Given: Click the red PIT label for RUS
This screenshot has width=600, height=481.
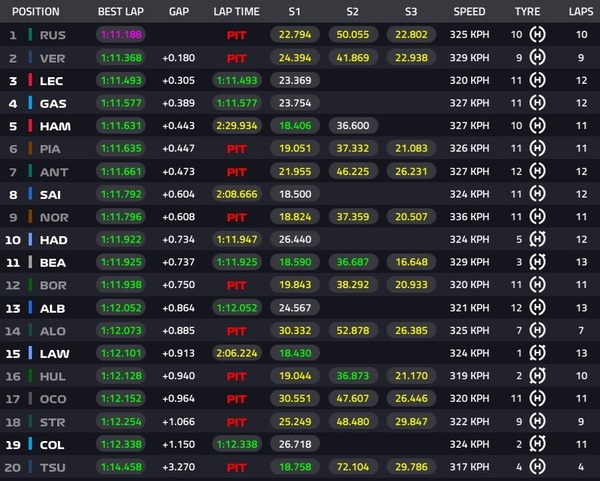Looking at the screenshot, I should point(236,35).
